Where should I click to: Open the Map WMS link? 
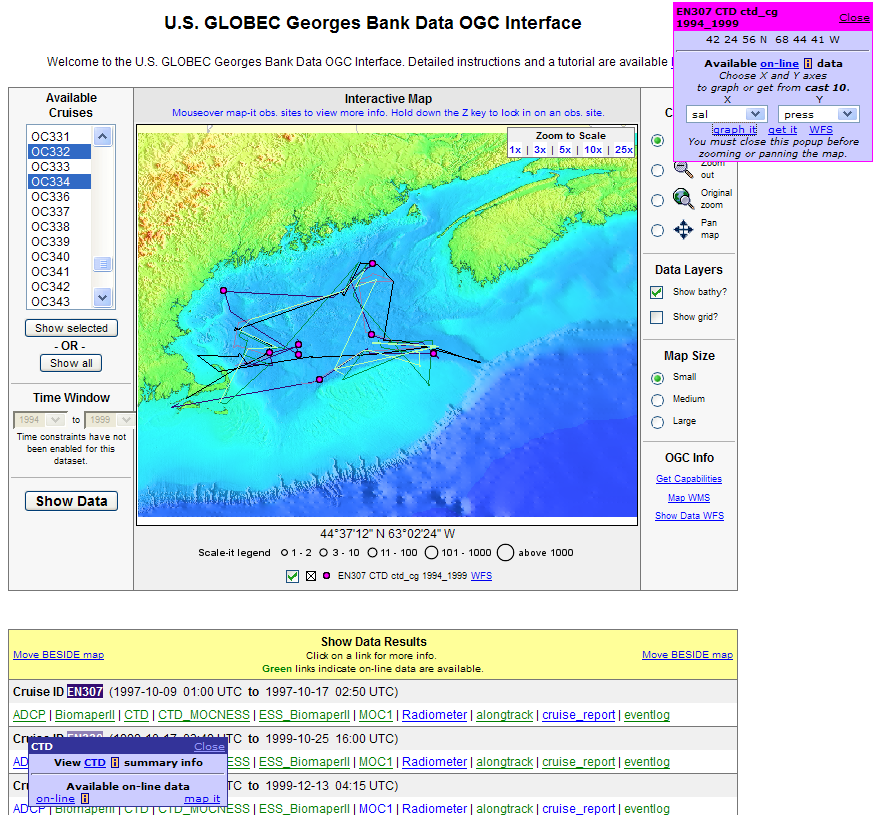point(689,498)
